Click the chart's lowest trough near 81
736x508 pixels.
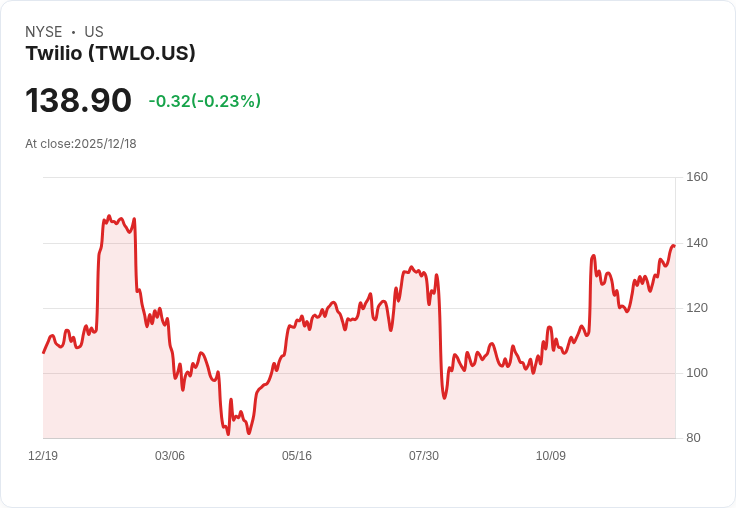[229, 434]
